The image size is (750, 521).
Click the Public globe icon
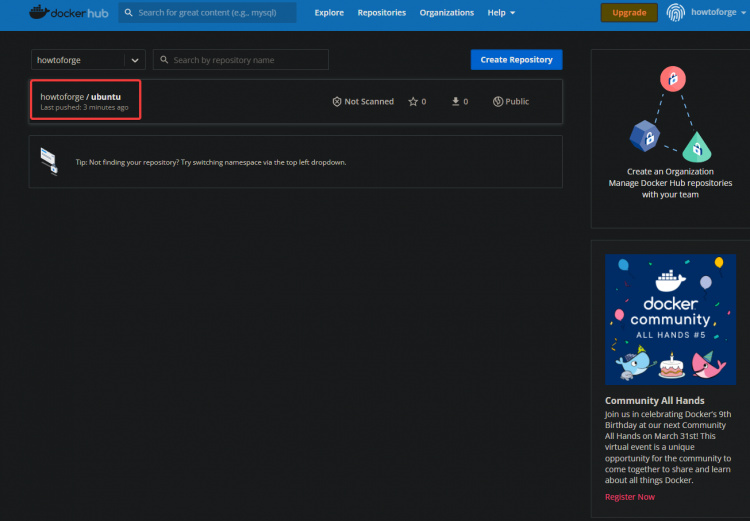498,102
